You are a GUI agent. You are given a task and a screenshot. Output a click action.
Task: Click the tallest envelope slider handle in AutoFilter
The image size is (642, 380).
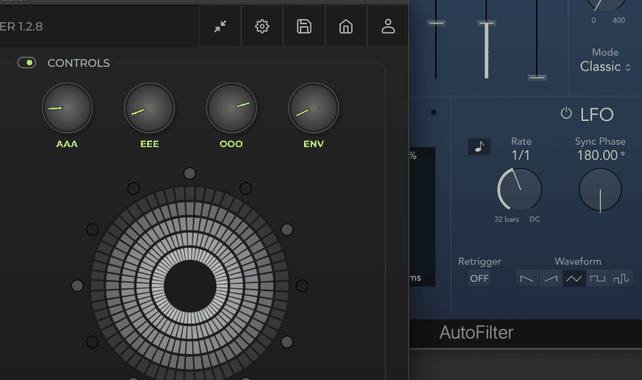tap(486, 23)
